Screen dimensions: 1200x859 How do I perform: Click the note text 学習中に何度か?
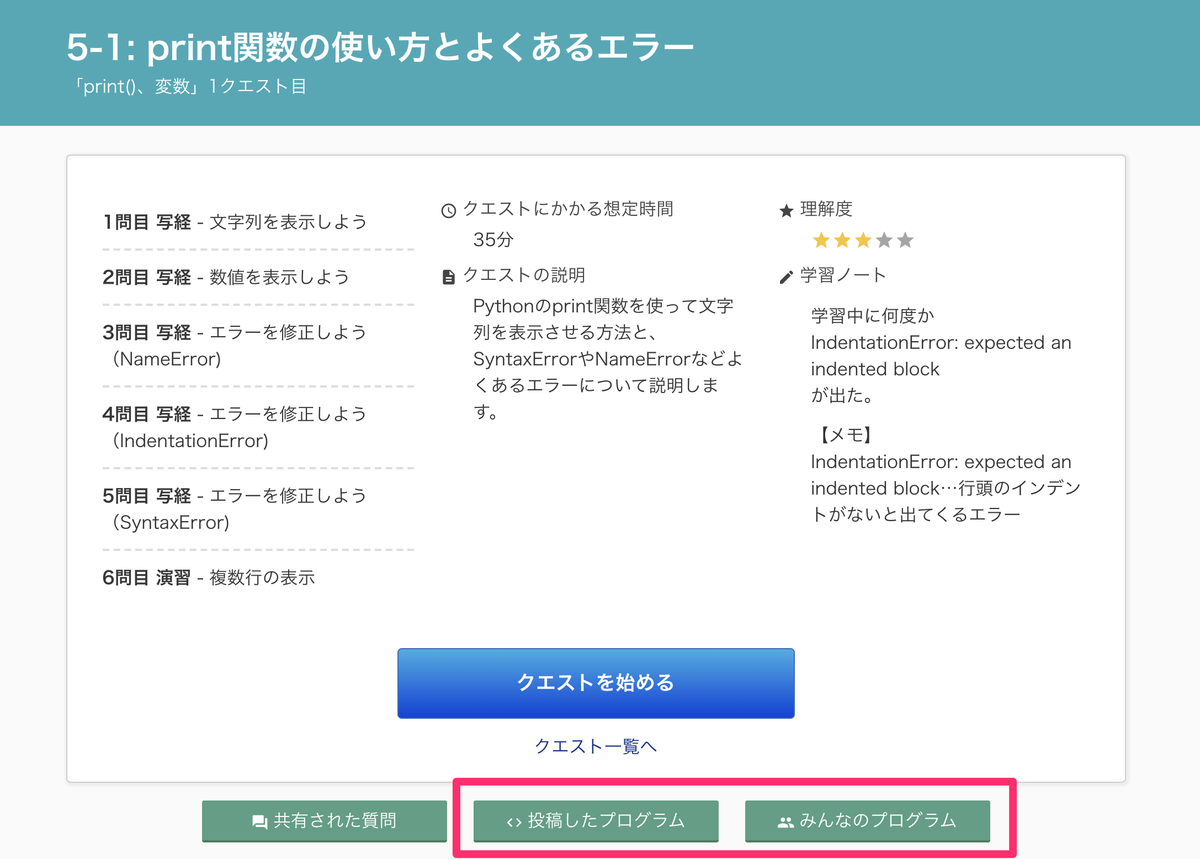click(873, 316)
